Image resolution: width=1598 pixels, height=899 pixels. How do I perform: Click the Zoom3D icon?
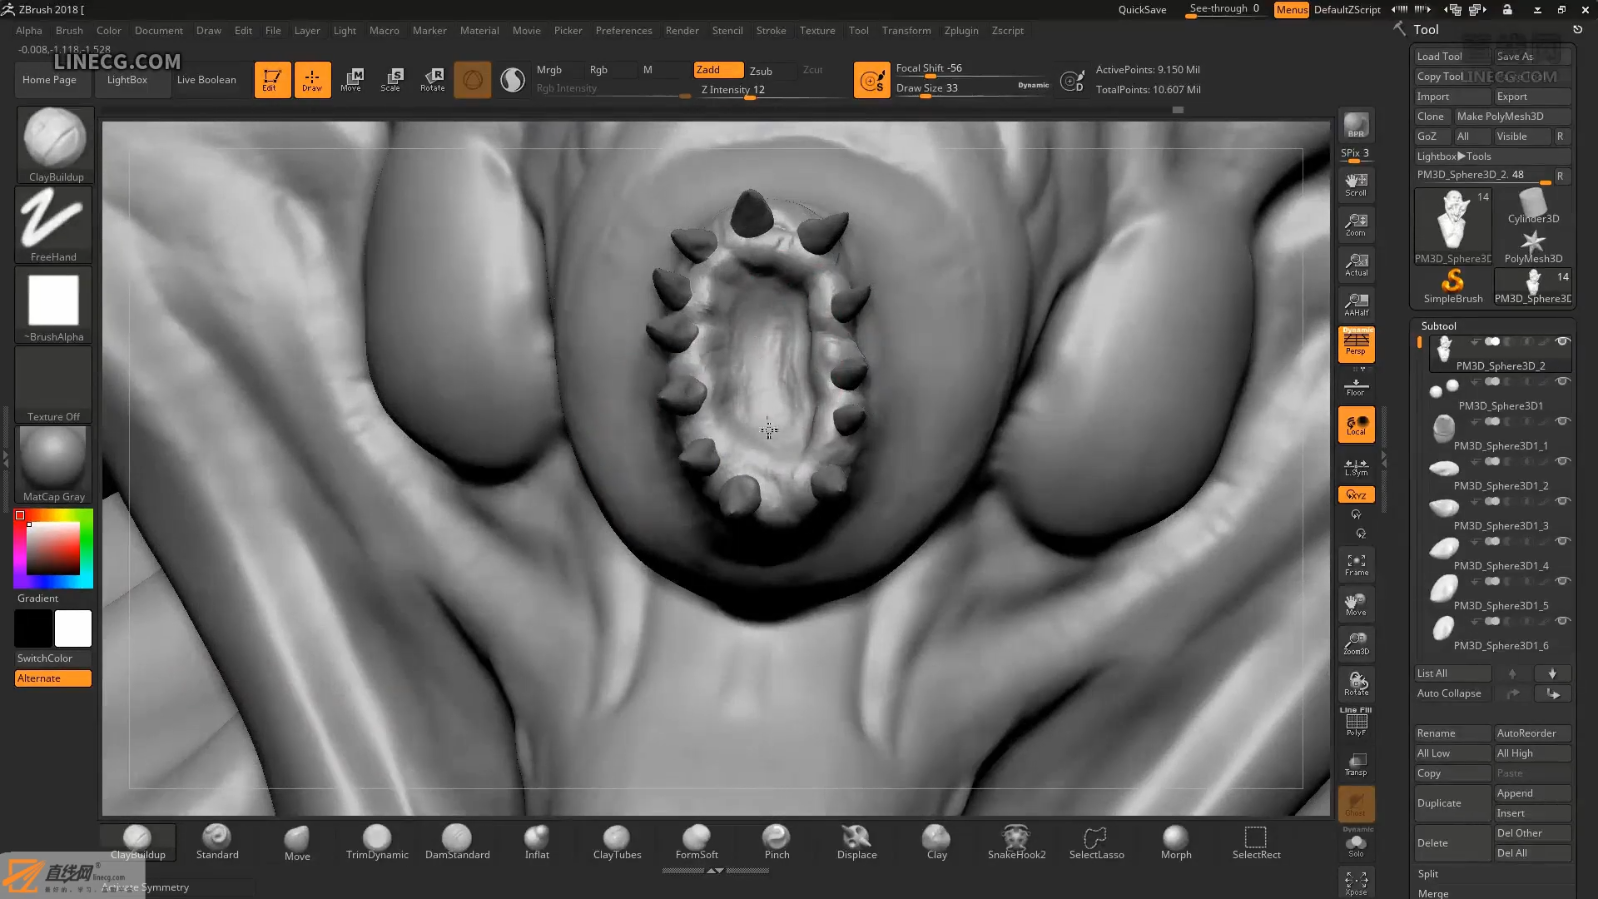(1356, 643)
